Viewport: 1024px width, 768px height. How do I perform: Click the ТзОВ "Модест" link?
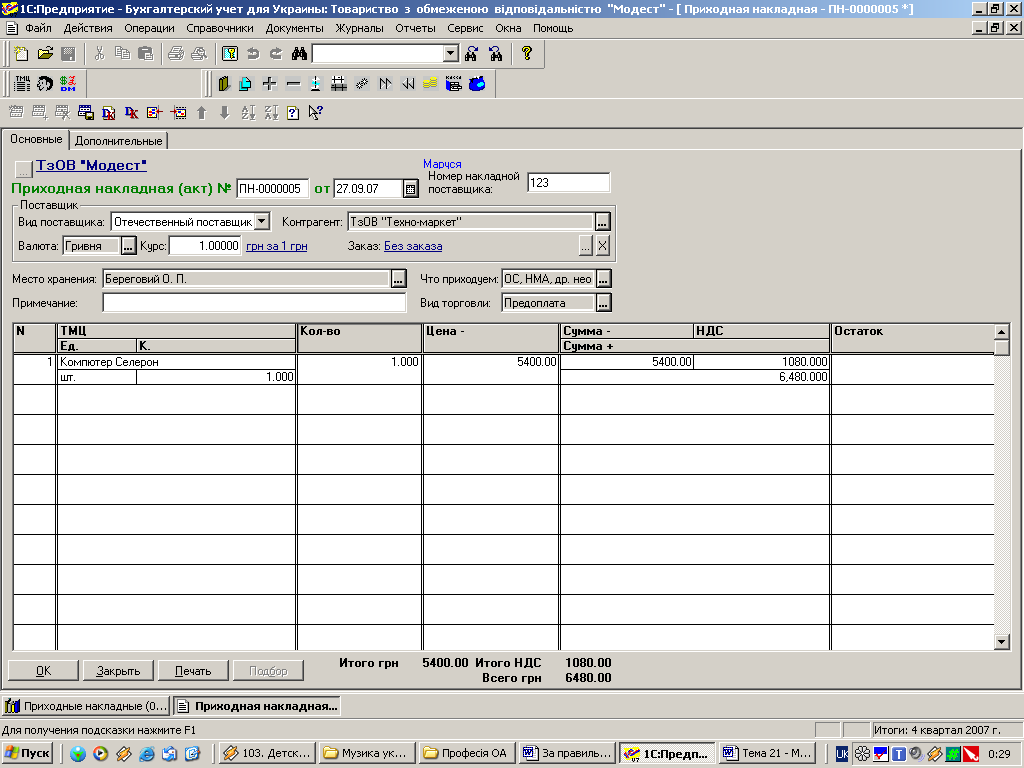[91, 165]
